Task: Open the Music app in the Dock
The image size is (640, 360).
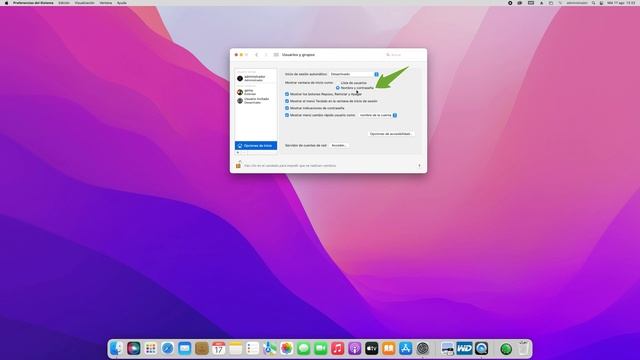Action: 338,349
